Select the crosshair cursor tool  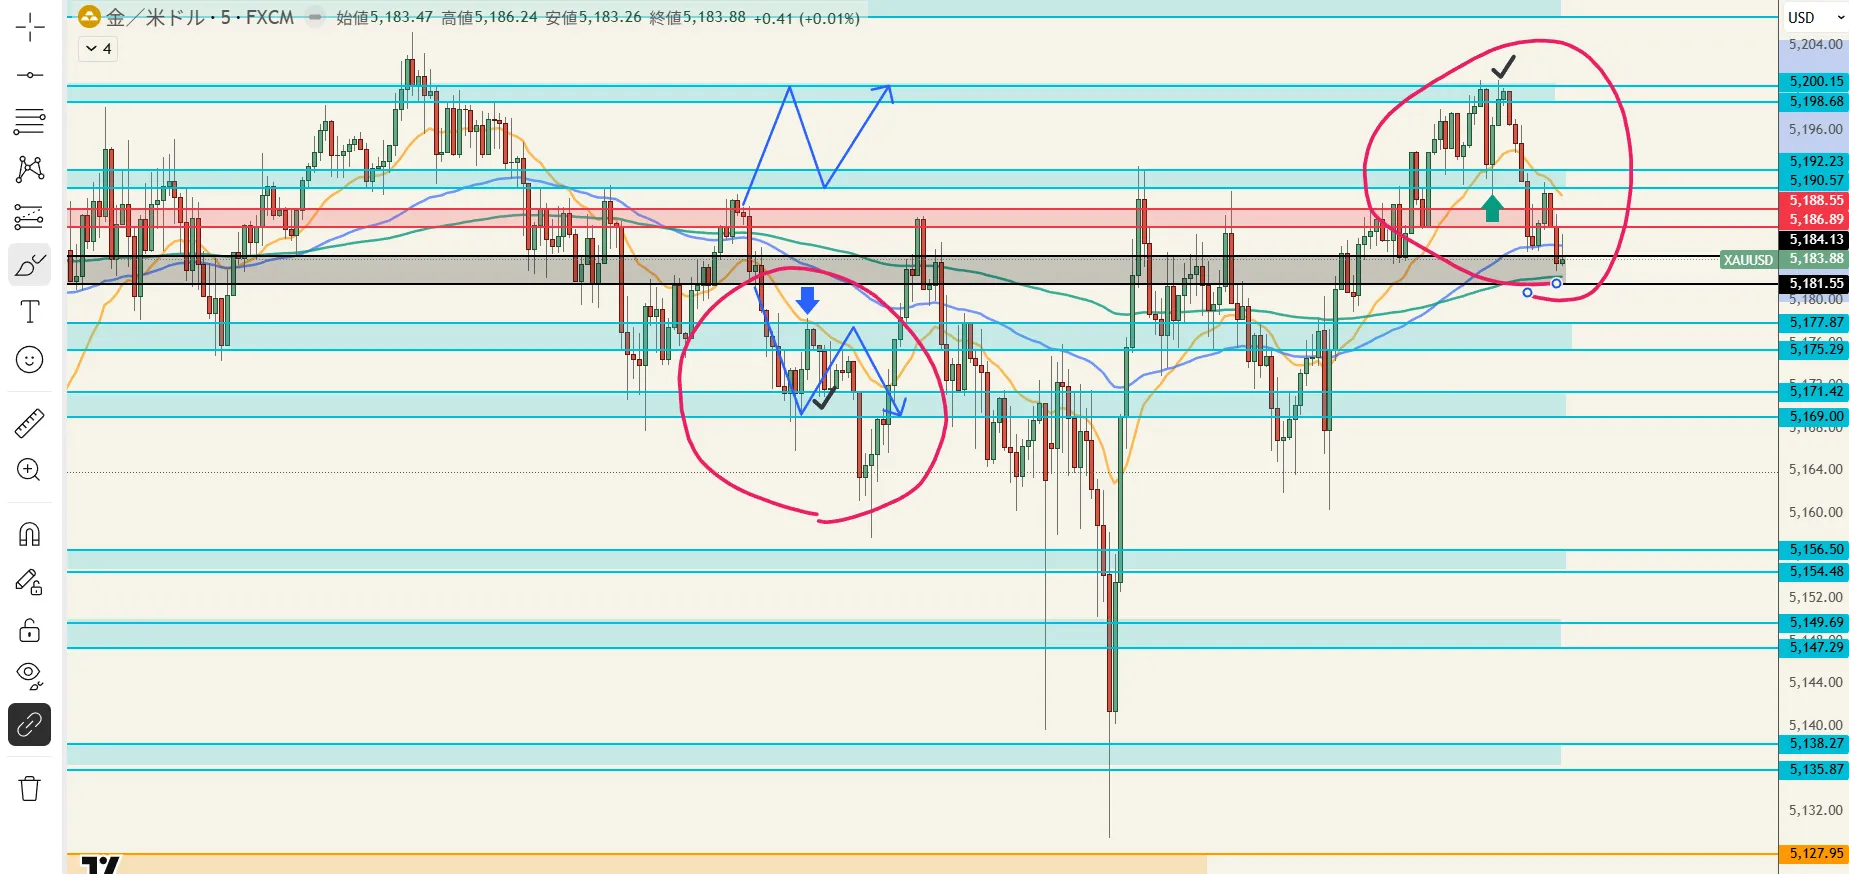pos(30,28)
